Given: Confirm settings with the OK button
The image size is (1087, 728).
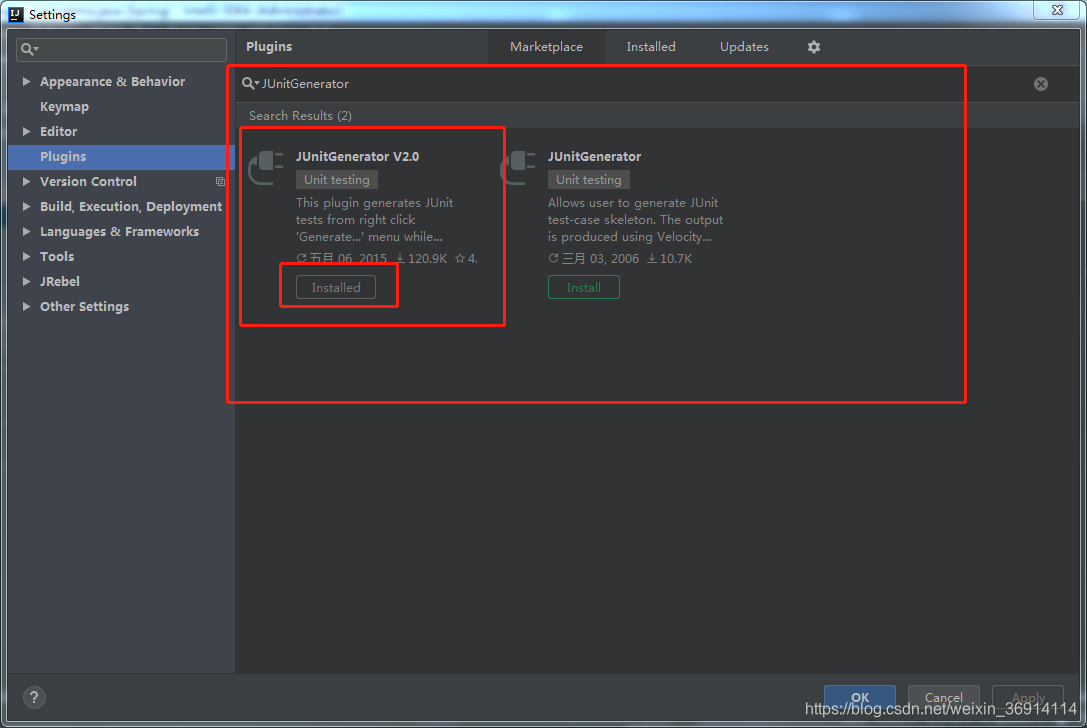Looking at the screenshot, I should pyautogui.click(x=860, y=698).
